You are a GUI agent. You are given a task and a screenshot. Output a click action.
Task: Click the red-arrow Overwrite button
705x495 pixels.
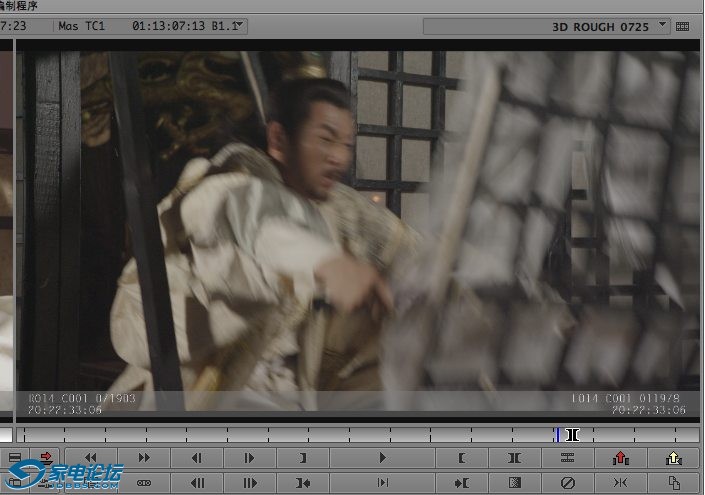[x=45, y=458]
